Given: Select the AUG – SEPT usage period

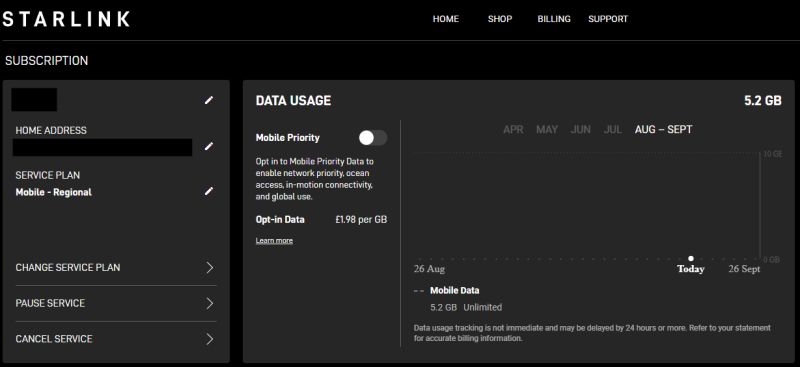Looking at the screenshot, I should (x=663, y=130).
